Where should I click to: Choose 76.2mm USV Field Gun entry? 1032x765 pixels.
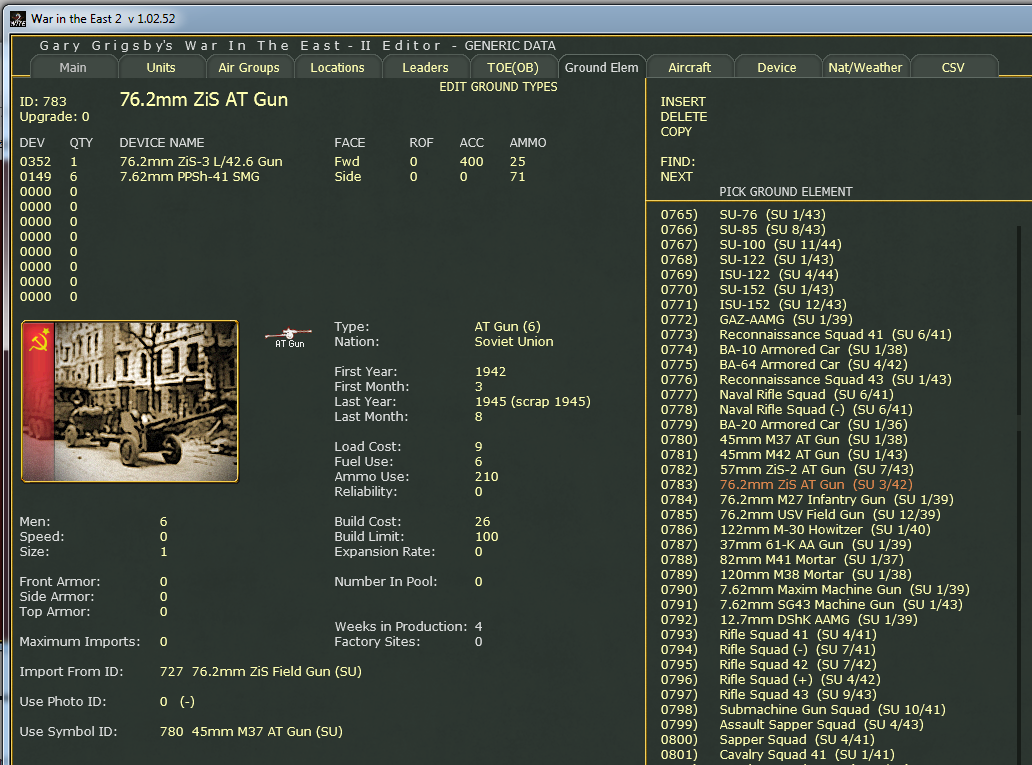[x=830, y=515]
